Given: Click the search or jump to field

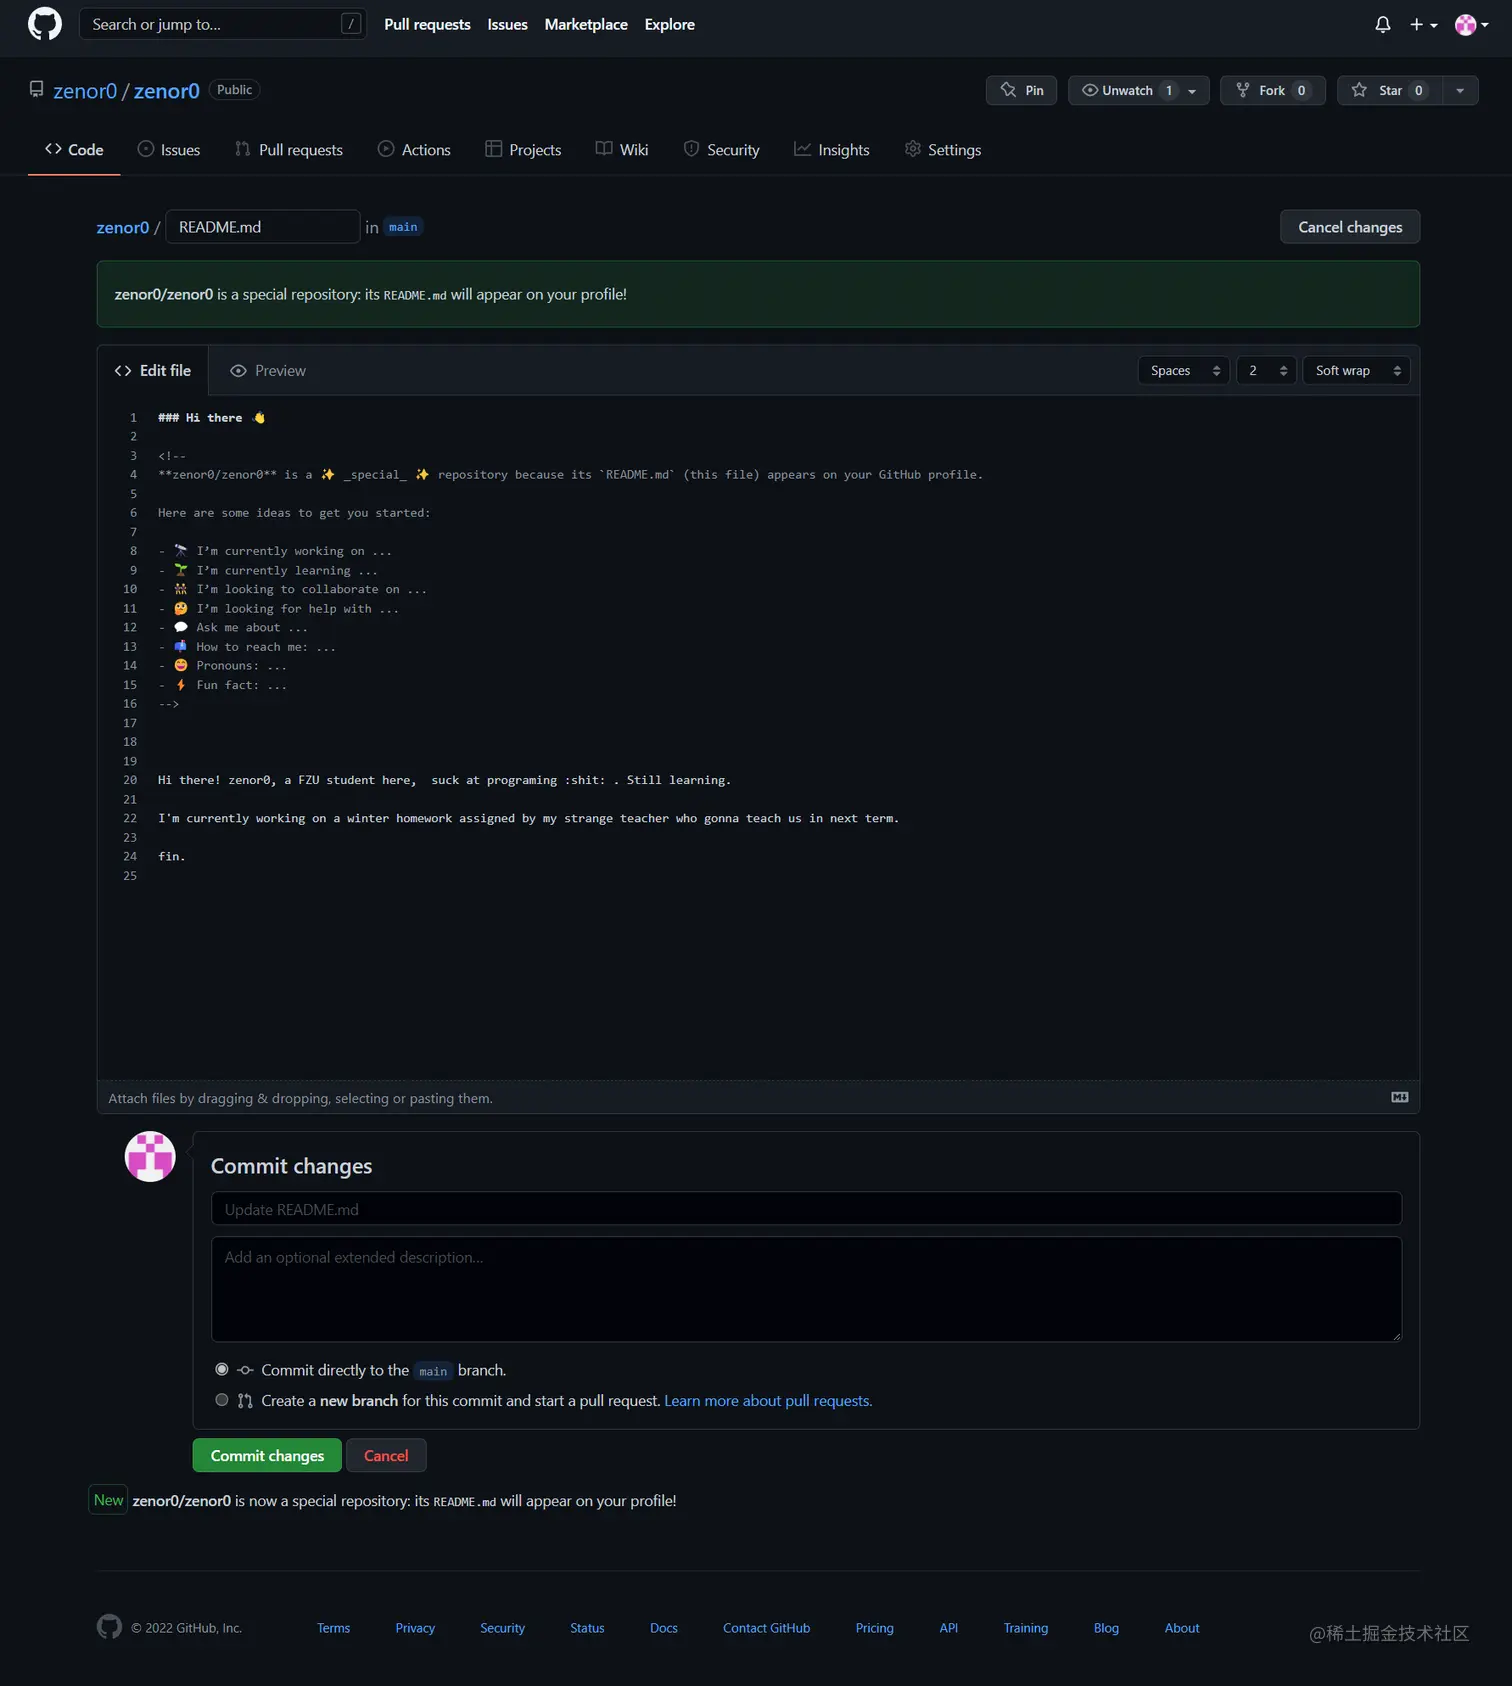Looking at the screenshot, I should [223, 24].
